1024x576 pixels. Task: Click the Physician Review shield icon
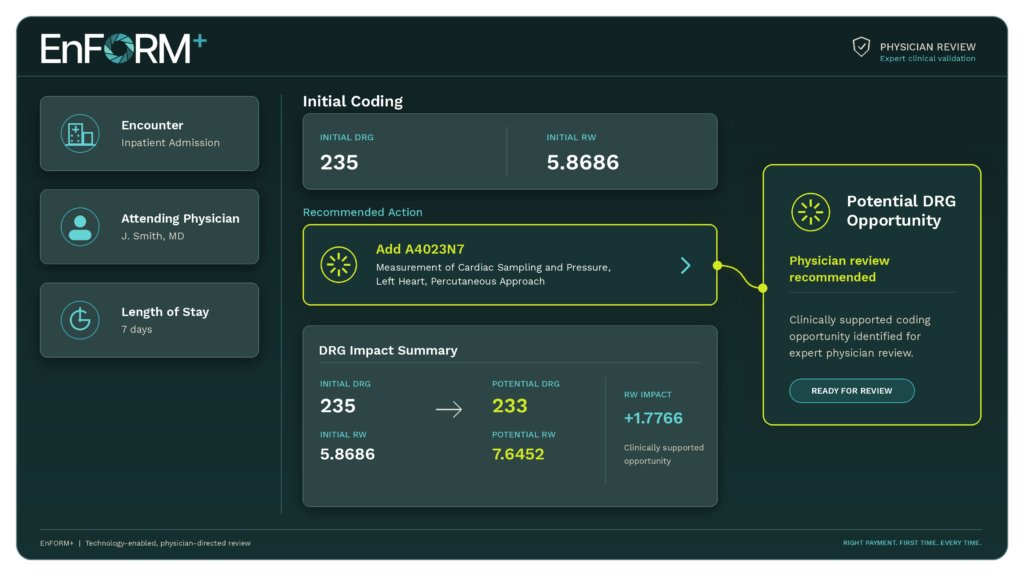tap(861, 47)
